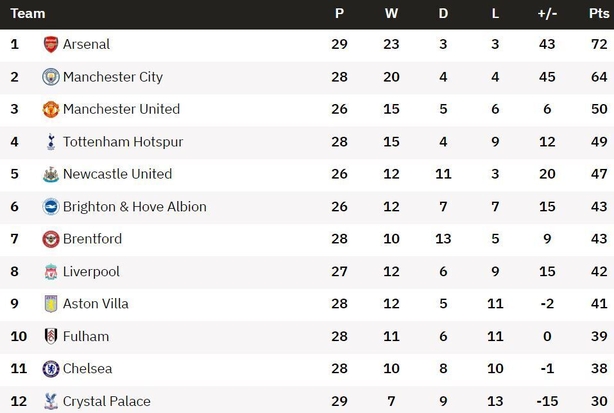The image size is (614, 413).
Task: Select the Newcastle United crest
Action: coord(51,174)
